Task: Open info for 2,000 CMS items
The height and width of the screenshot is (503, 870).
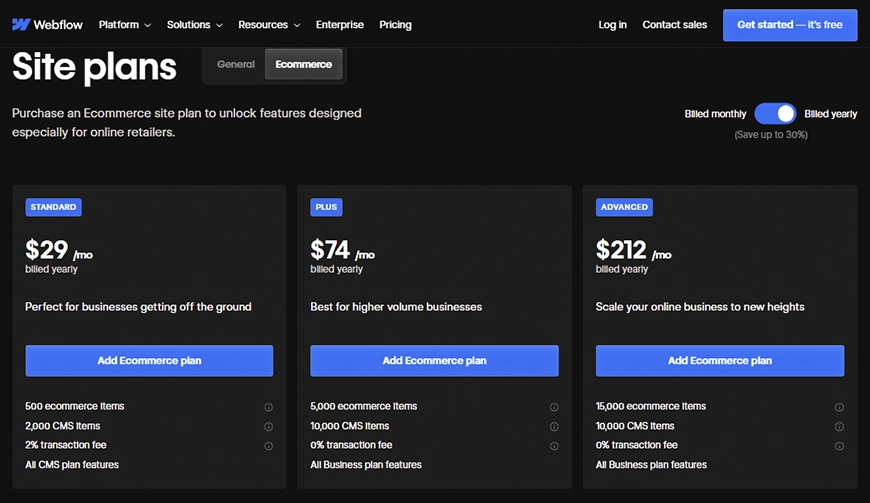Action: [269, 426]
